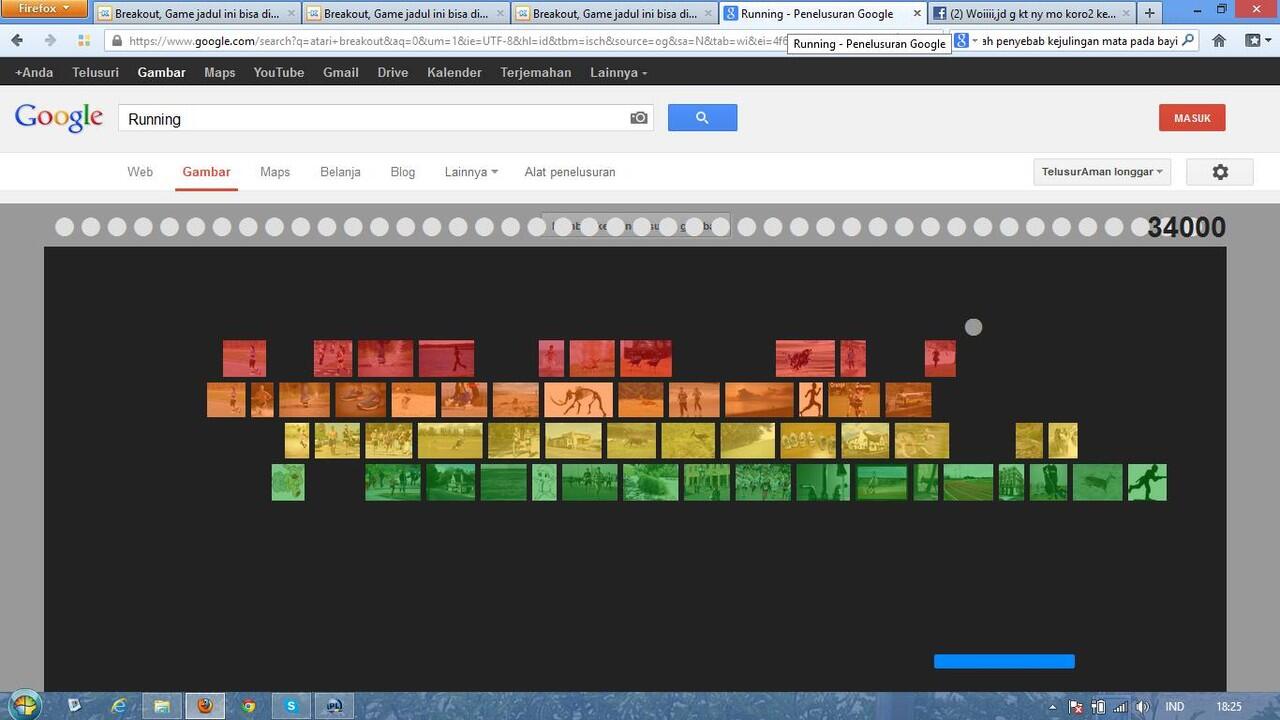Viewport: 1280px width, 720px height.
Task: Open Skype from the taskbar
Action: [x=291, y=706]
